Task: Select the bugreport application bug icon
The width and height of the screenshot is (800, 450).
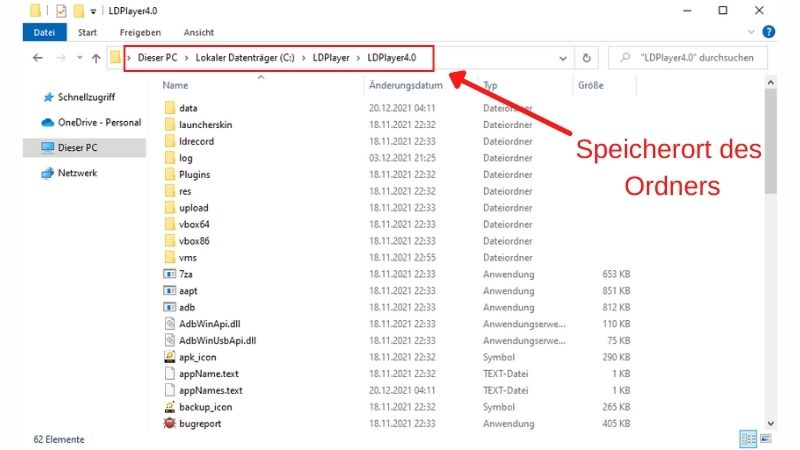Action: (170, 423)
